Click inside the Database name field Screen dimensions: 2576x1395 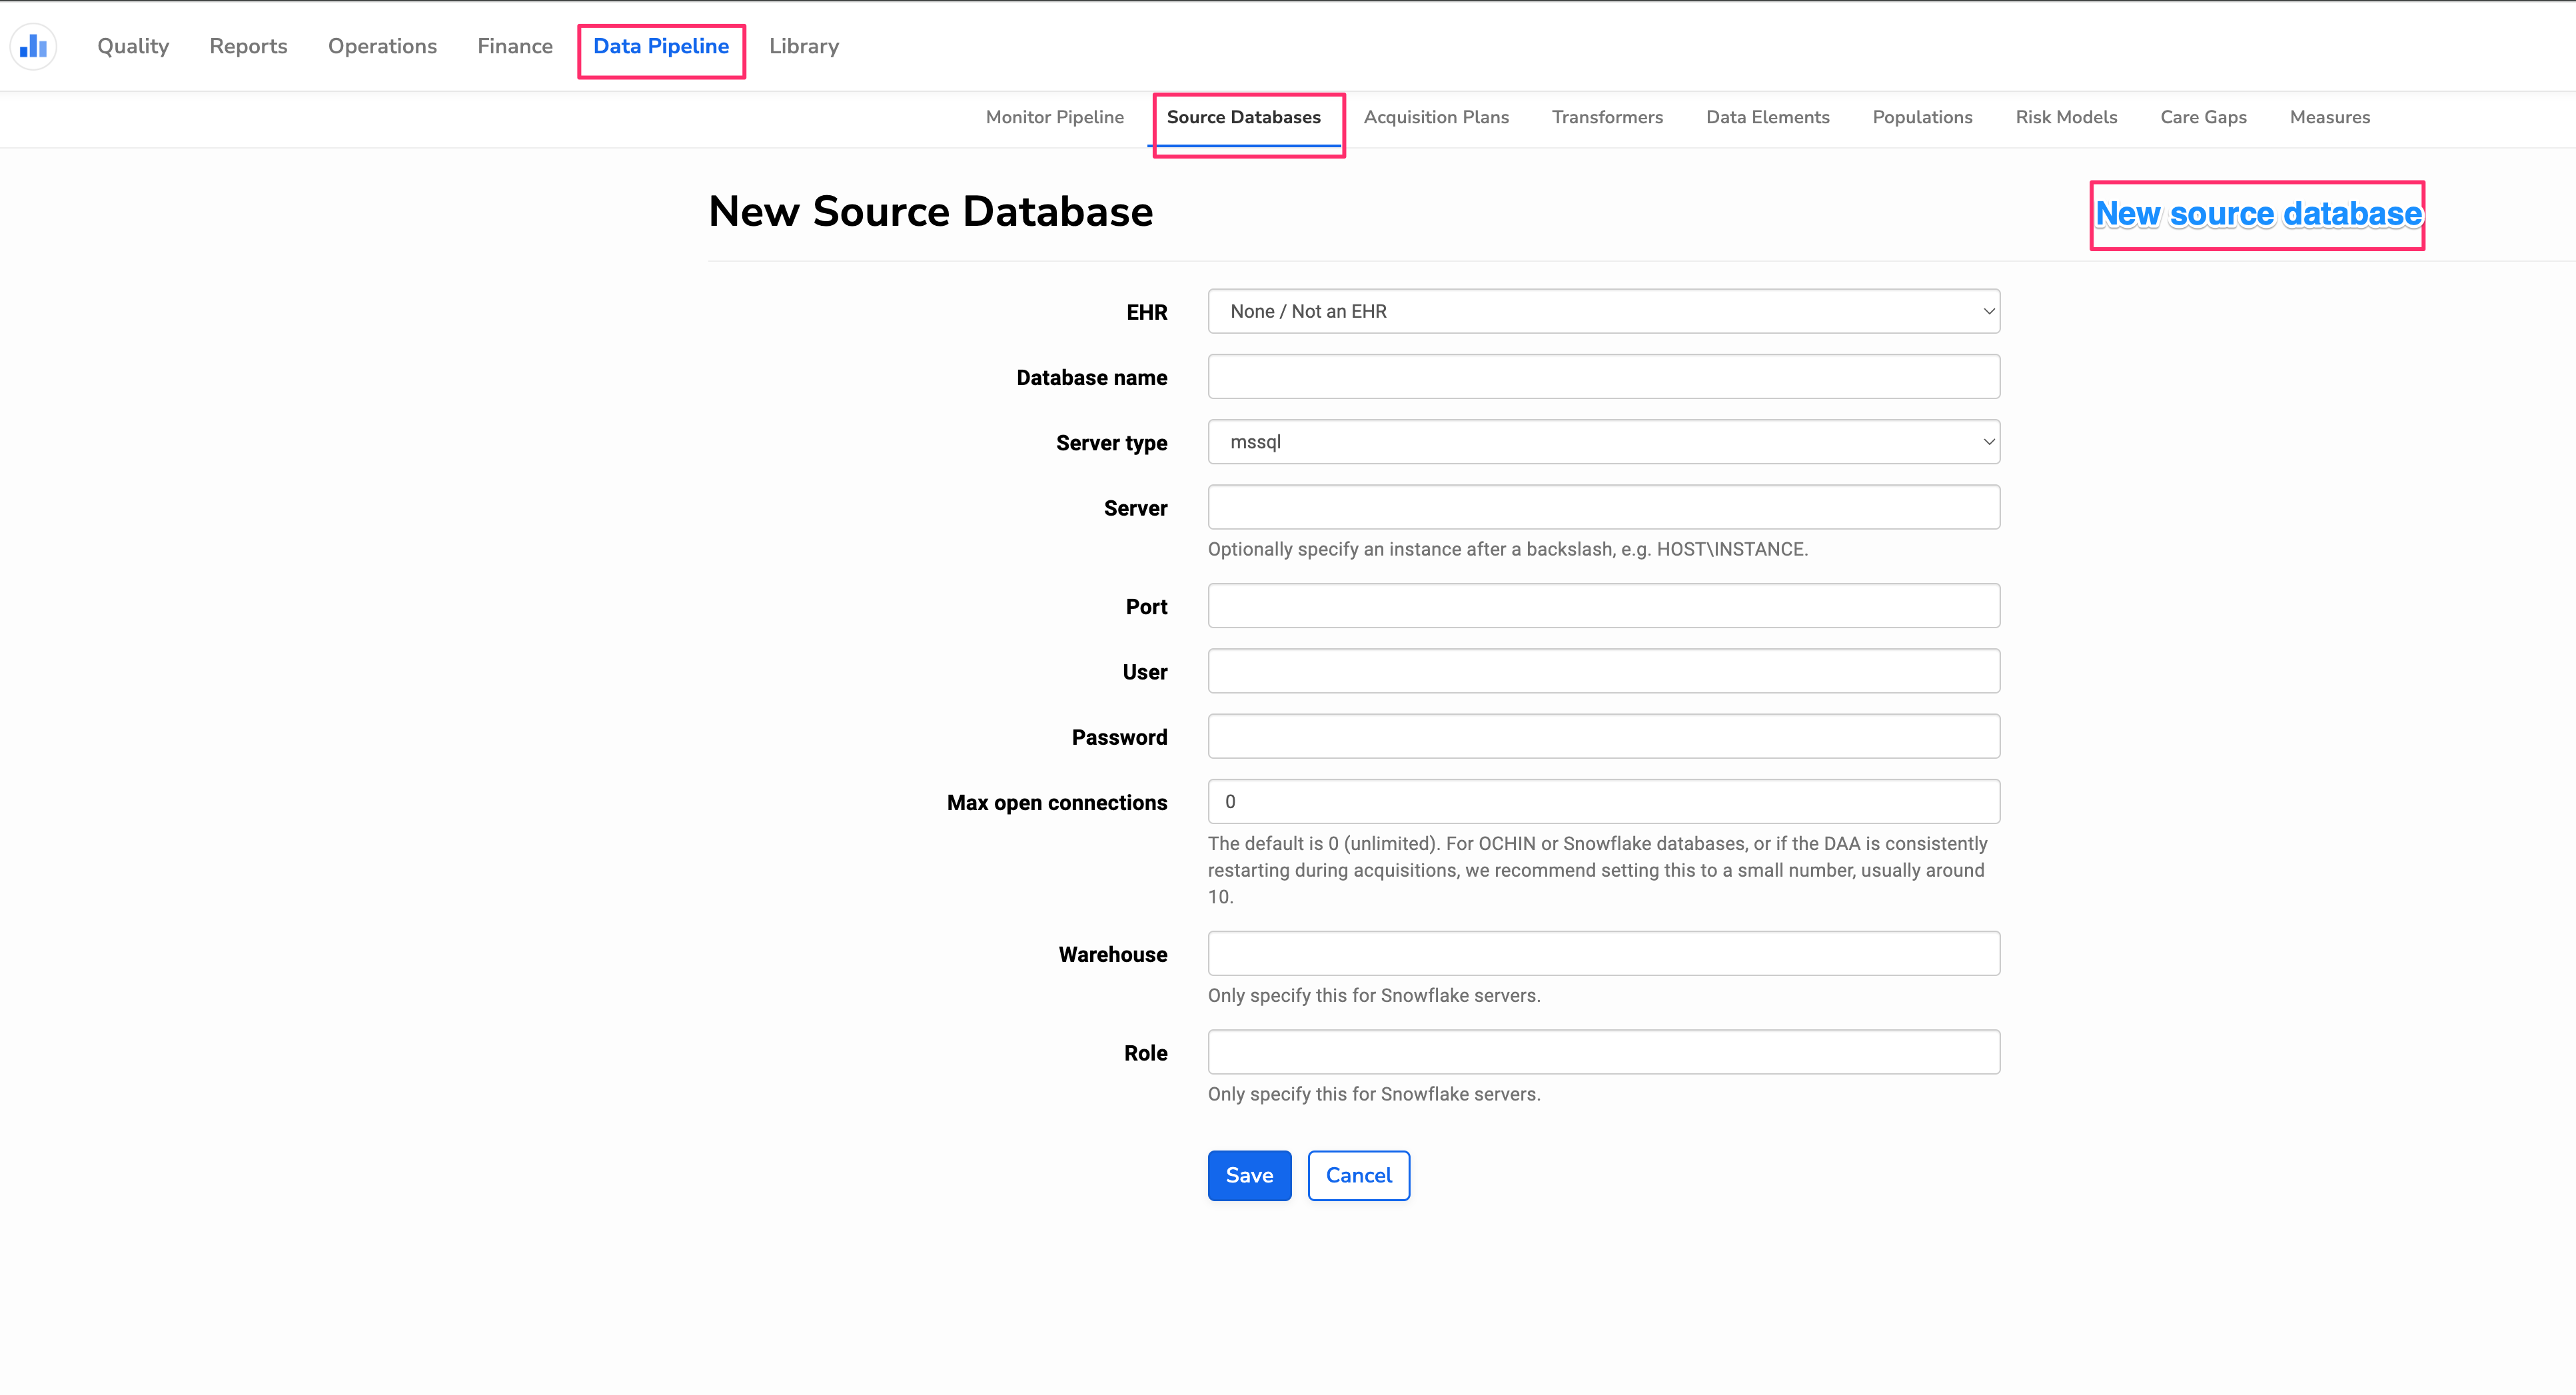[x=1602, y=376]
